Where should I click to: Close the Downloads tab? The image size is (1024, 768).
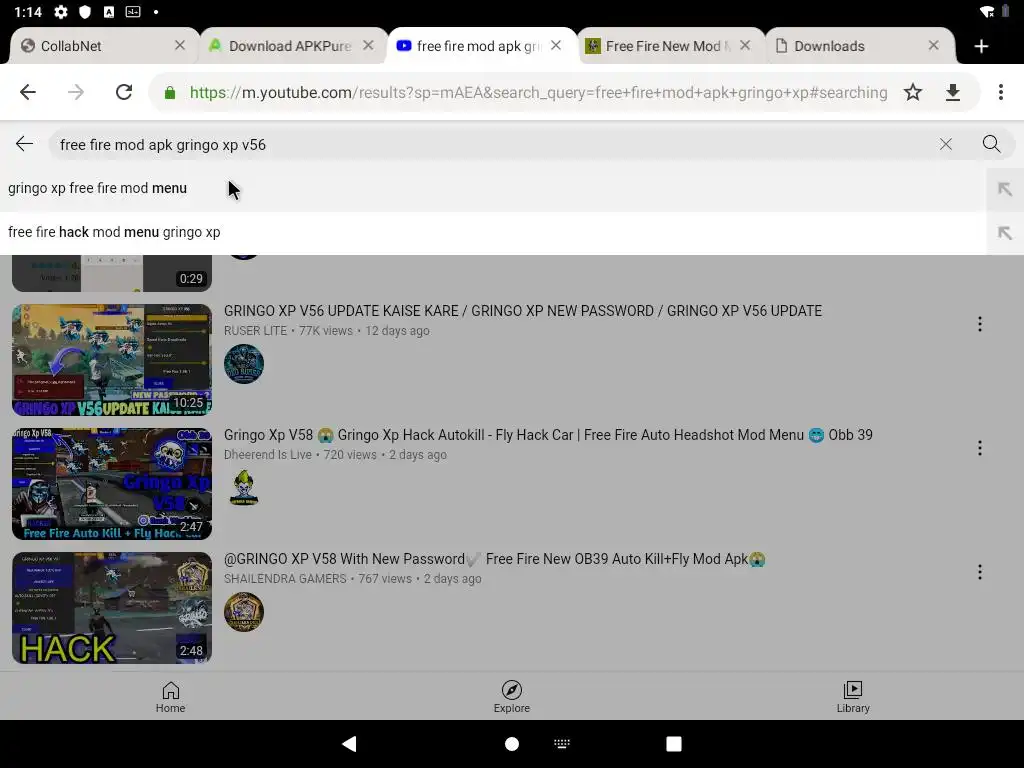pos(934,45)
